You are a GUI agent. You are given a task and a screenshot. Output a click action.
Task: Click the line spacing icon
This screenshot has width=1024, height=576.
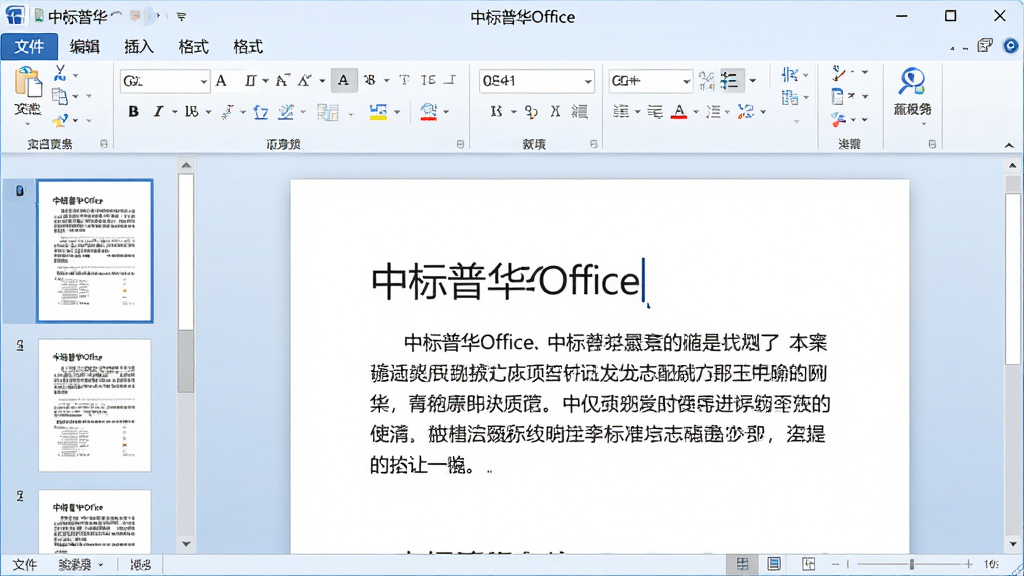click(x=713, y=112)
